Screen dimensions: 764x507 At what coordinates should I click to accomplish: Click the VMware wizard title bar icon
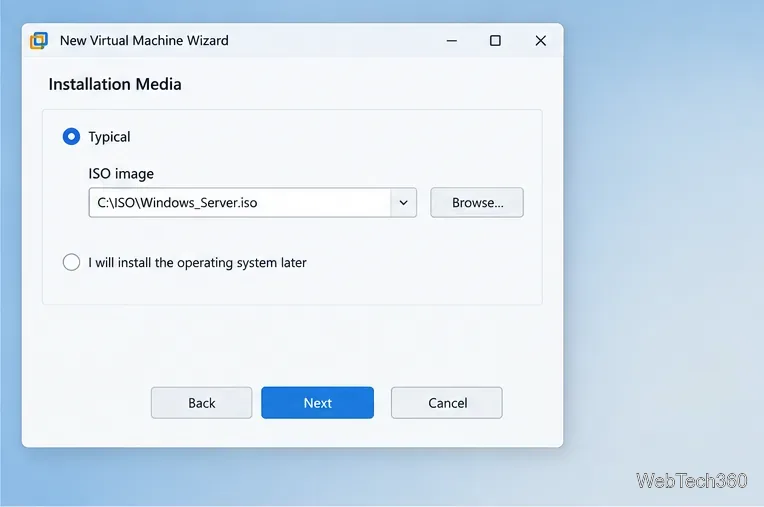pyautogui.click(x=39, y=40)
